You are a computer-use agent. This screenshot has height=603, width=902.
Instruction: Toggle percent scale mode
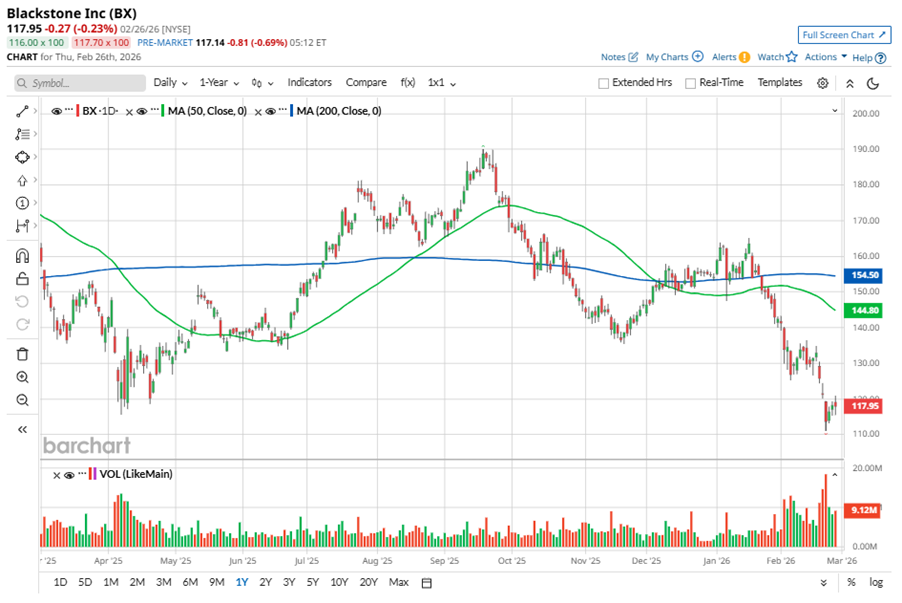click(x=851, y=582)
